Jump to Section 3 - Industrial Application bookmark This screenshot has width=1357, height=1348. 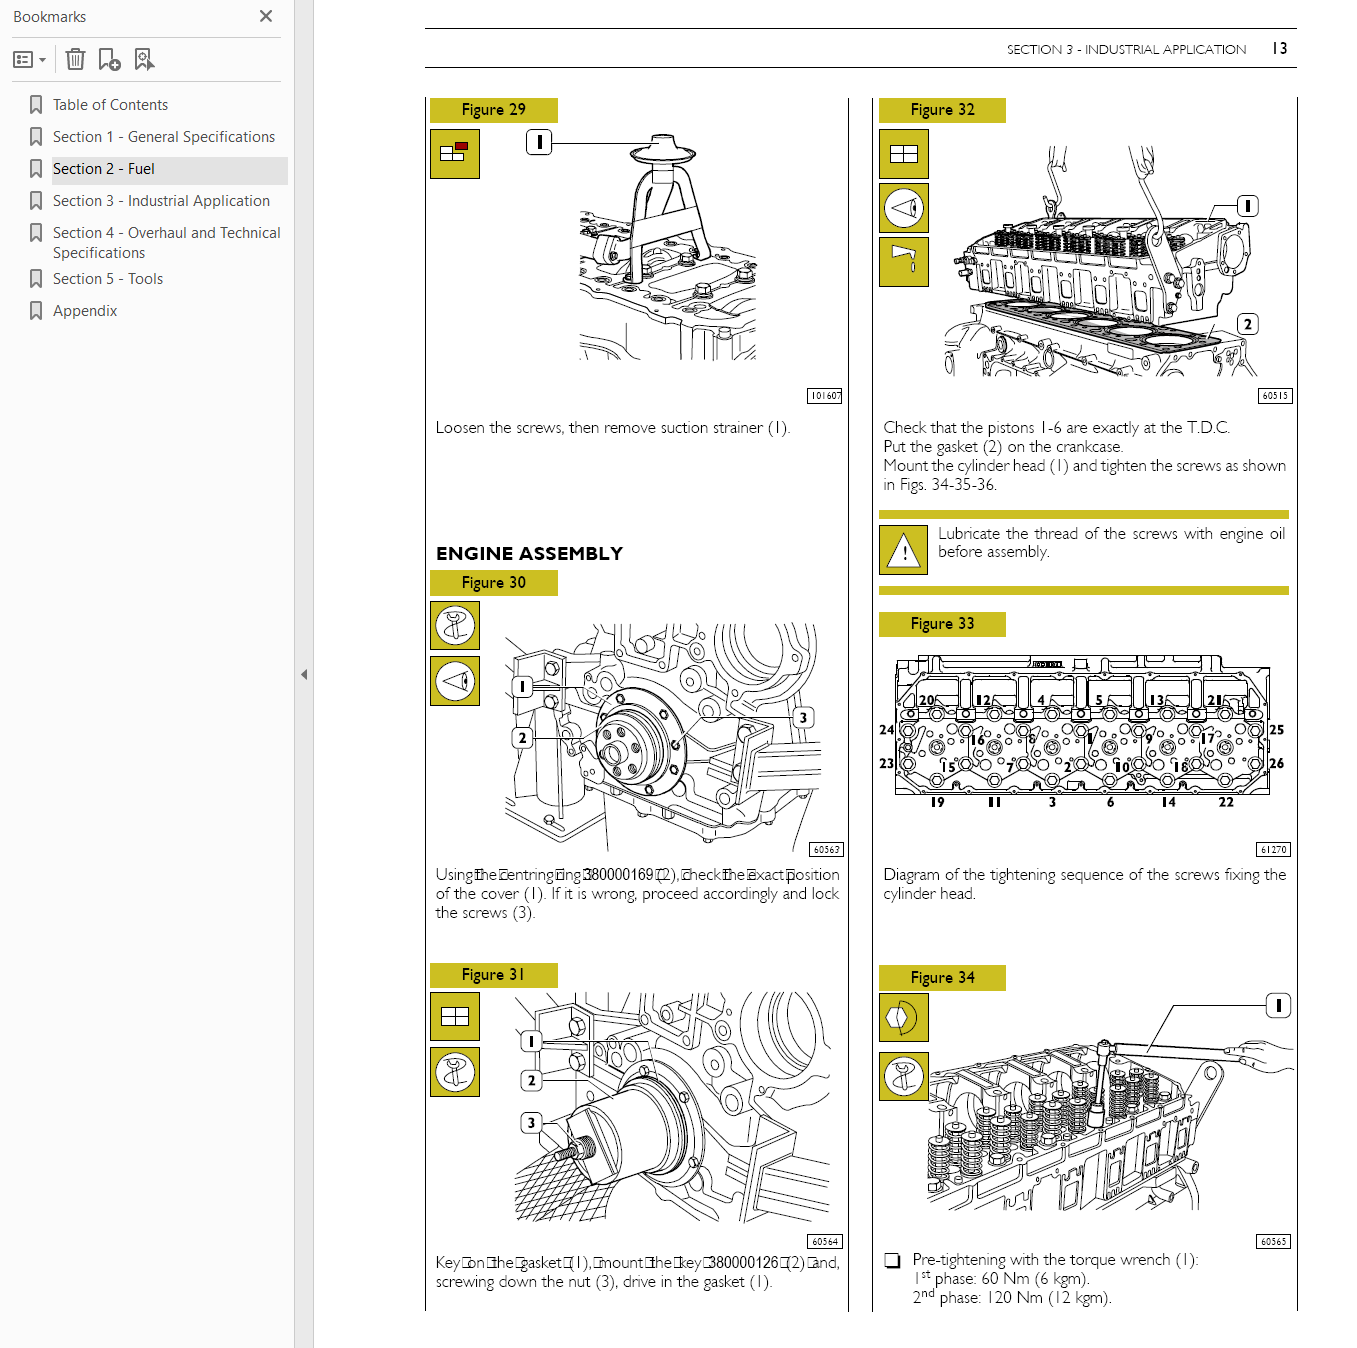161,201
